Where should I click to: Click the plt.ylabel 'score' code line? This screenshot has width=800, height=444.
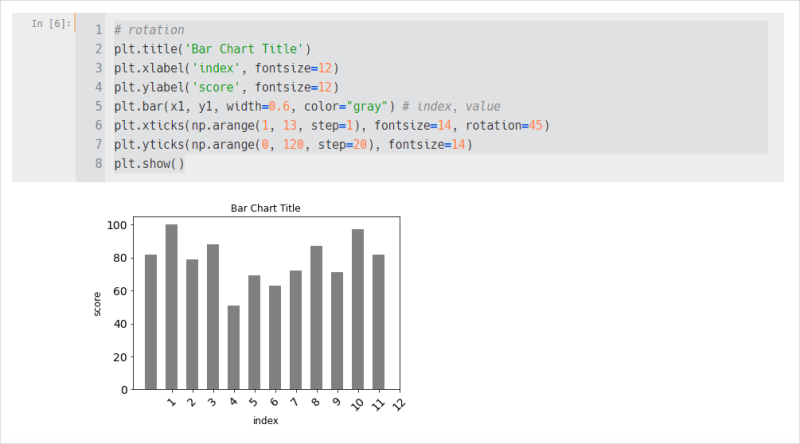coord(226,87)
